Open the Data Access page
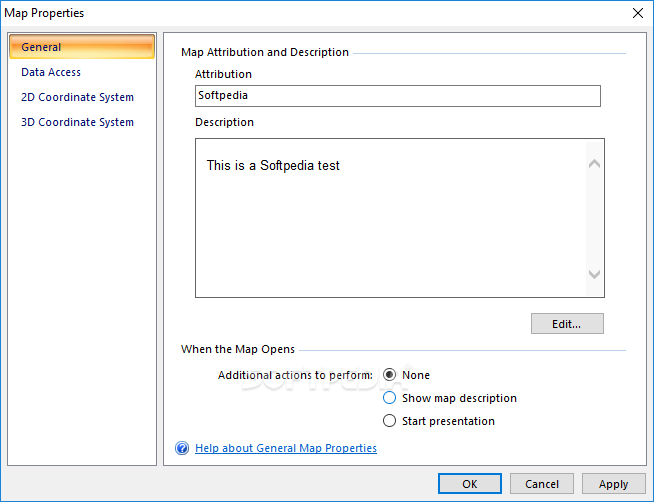654x502 pixels. coord(51,72)
